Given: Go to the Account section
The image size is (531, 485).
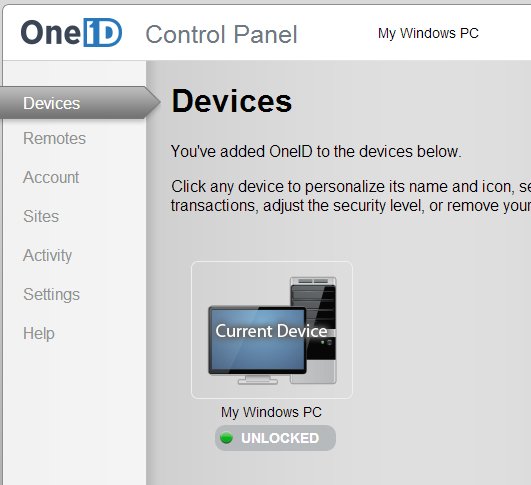Looking at the screenshot, I should coord(51,177).
